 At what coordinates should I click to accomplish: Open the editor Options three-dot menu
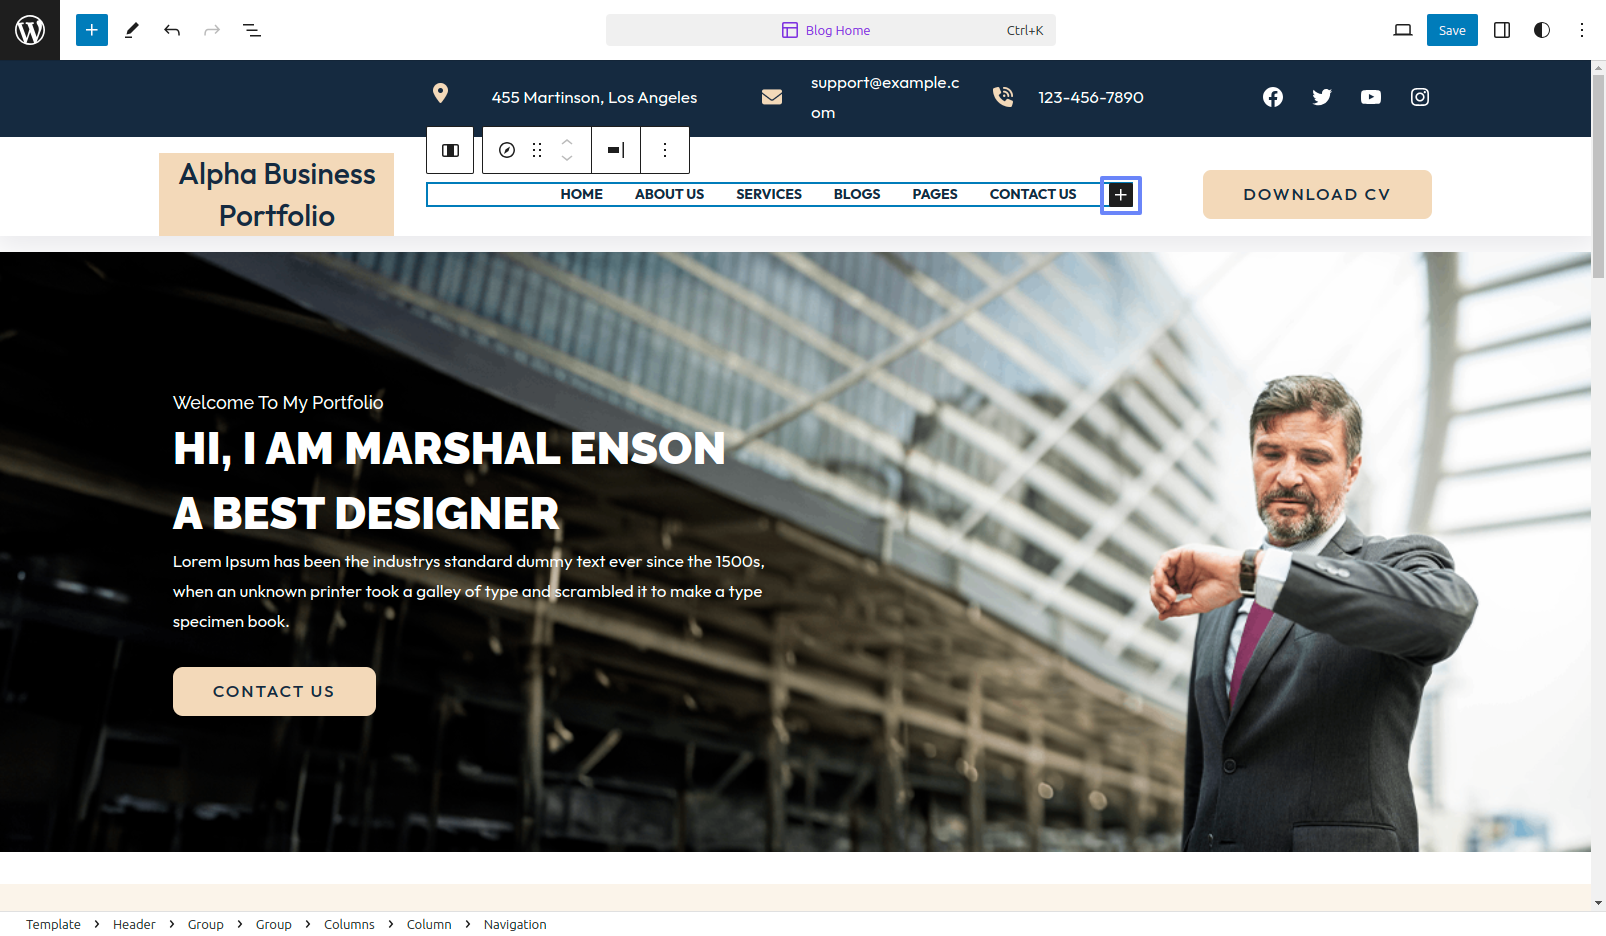point(1582,30)
